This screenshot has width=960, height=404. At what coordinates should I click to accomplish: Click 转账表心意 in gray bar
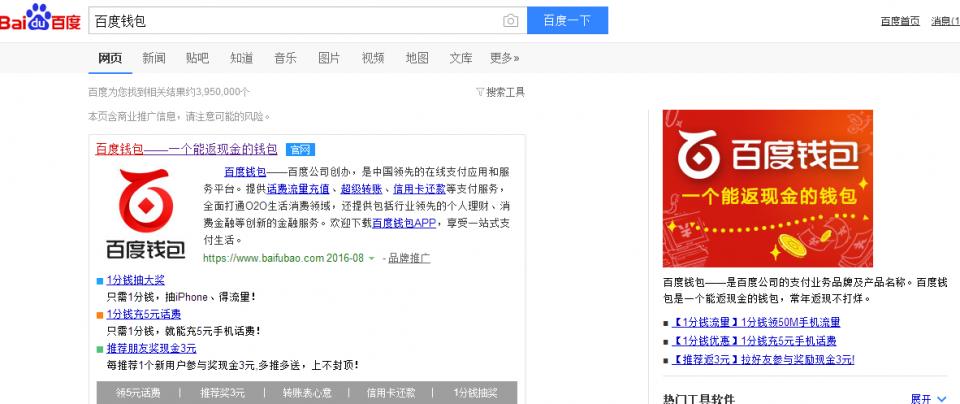point(307,393)
